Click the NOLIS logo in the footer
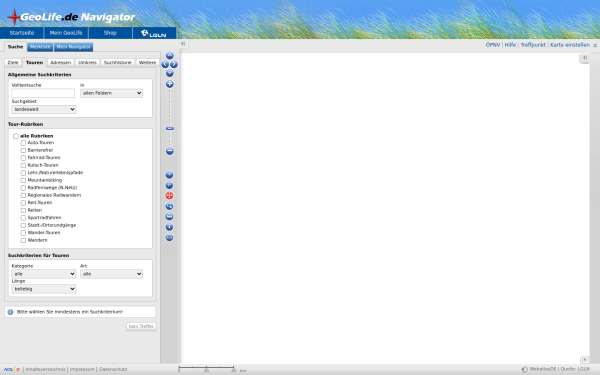Image resolution: width=600 pixels, height=375 pixels. [x=12, y=369]
